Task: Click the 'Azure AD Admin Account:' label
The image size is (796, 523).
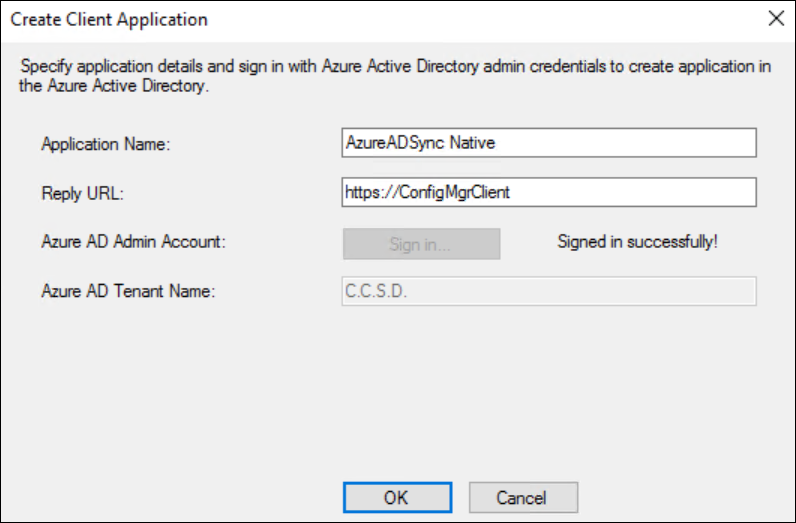Action: [133, 242]
